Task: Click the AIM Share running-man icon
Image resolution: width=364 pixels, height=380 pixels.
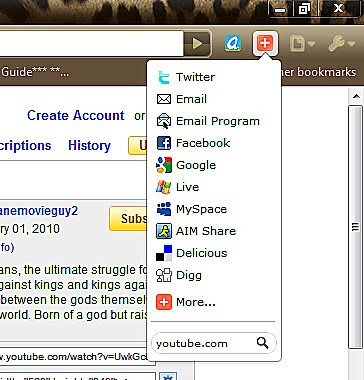Action: pyautogui.click(x=164, y=231)
